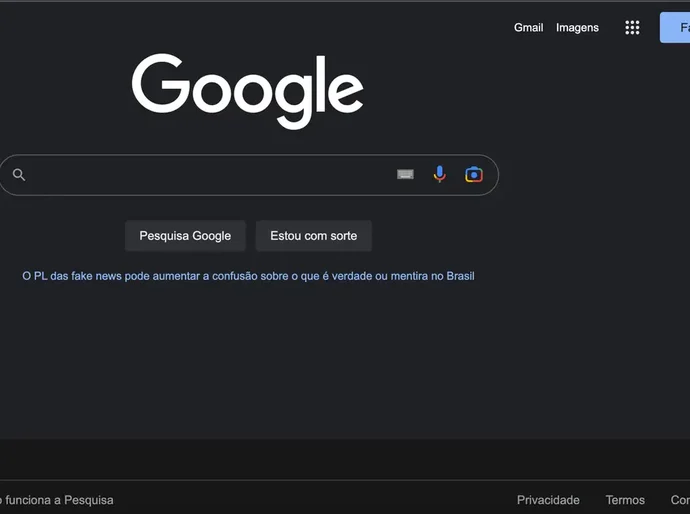Open the Privacidade footer link

coord(548,500)
